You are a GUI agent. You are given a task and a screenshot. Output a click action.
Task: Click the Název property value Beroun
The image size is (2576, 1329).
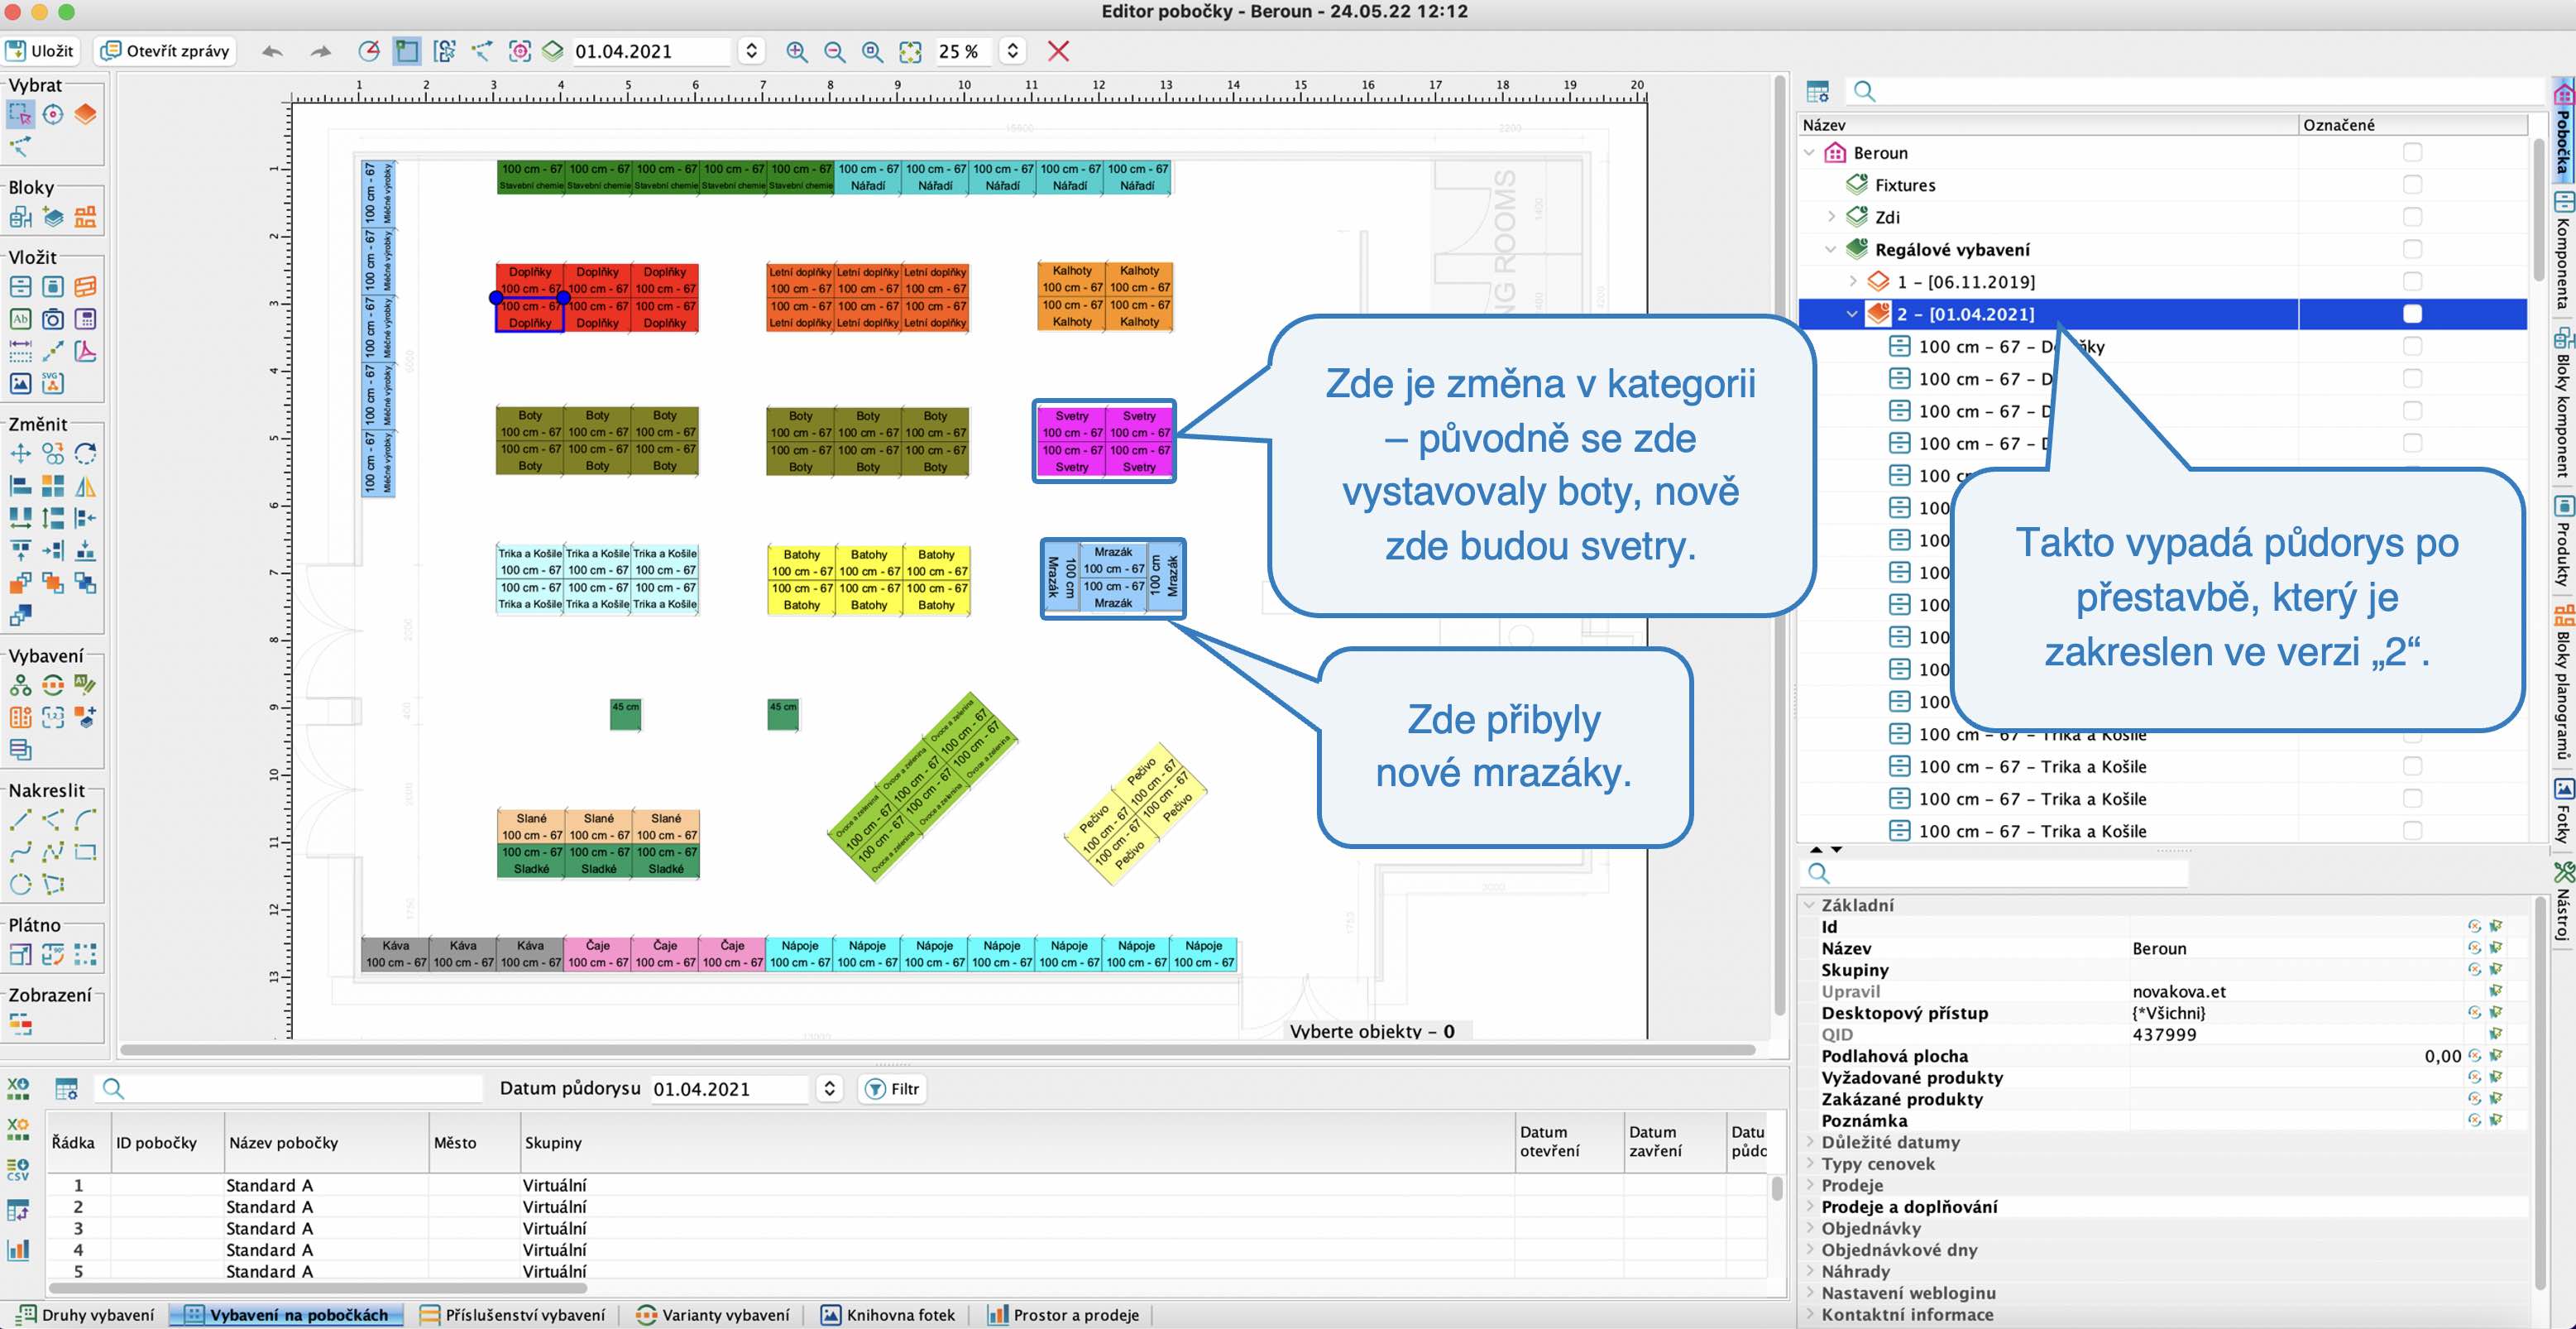pyautogui.click(x=2159, y=949)
